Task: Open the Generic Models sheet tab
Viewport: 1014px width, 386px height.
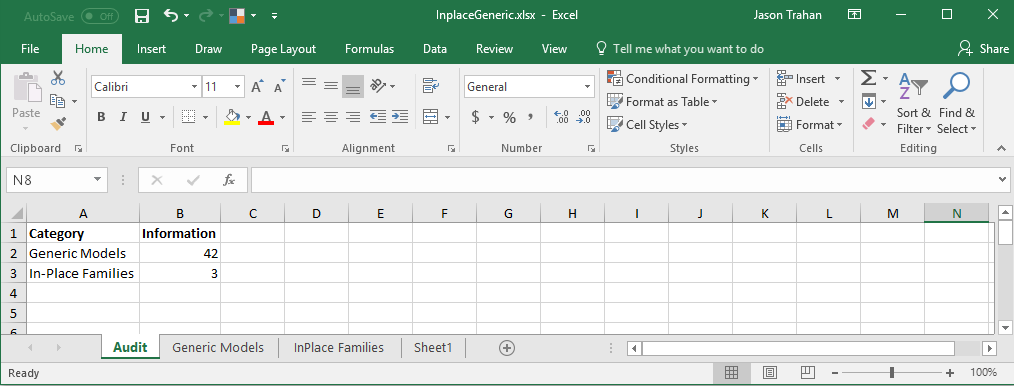Action: click(x=218, y=347)
